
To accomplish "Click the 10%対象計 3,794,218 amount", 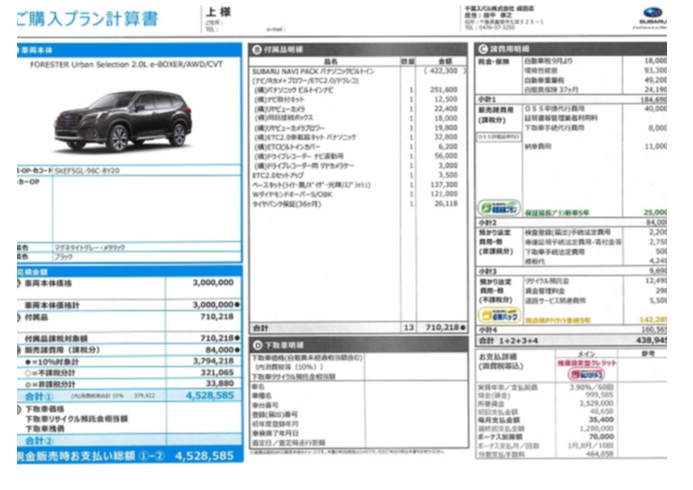I will 213,361.
